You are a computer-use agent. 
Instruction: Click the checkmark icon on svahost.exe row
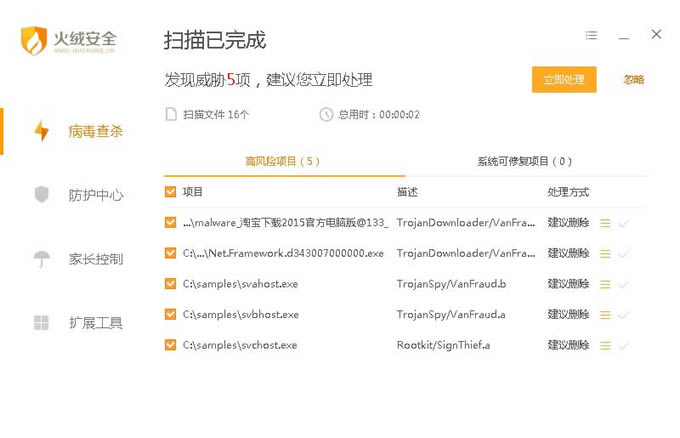click(624, 284)
